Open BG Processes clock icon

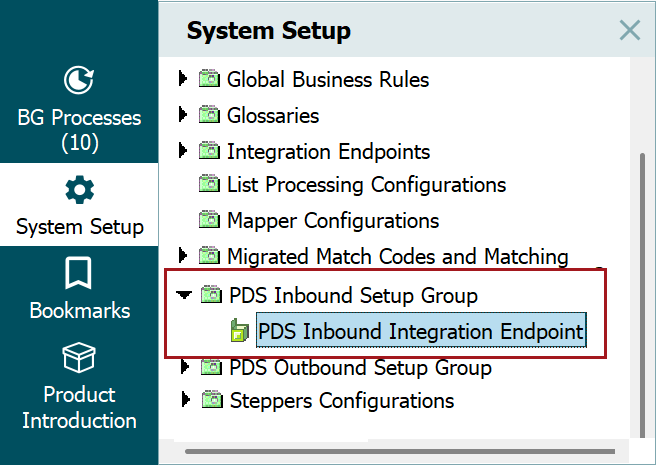pyautogui.click(x=79, y=80)
